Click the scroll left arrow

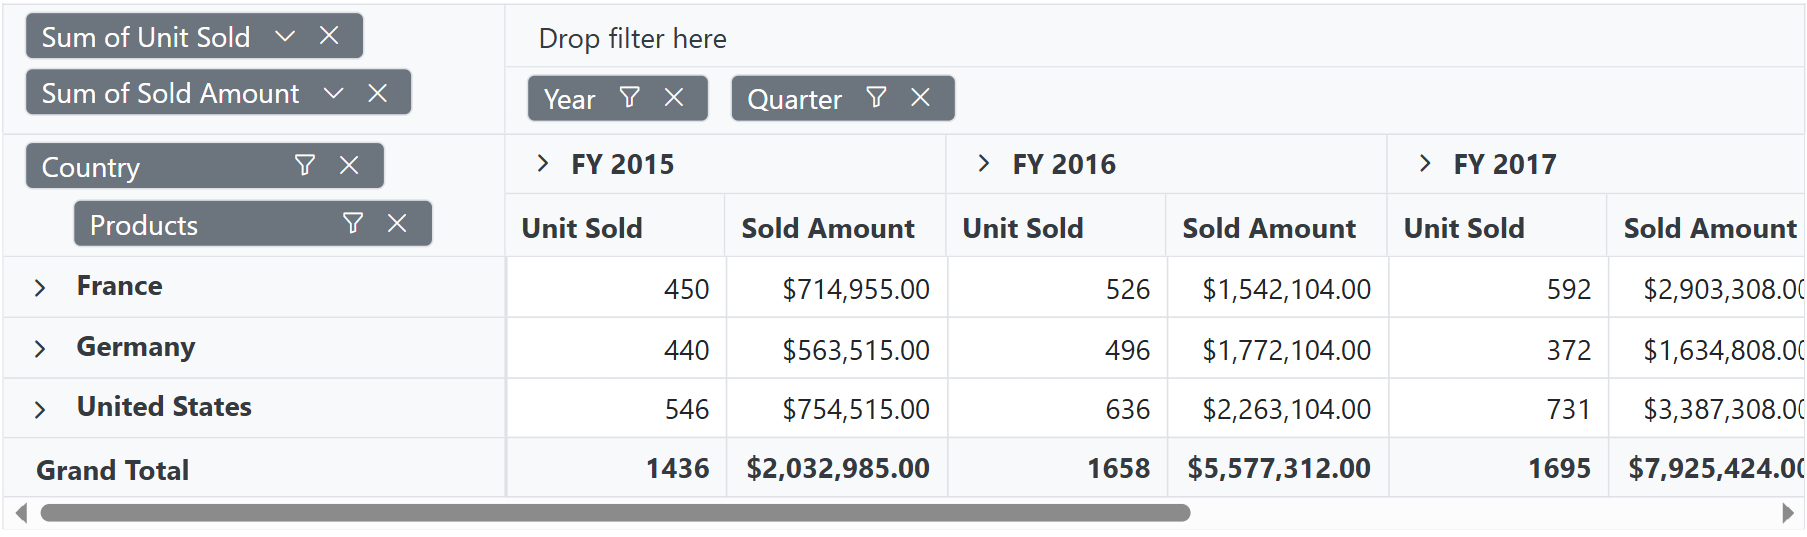tap(21, 513)
